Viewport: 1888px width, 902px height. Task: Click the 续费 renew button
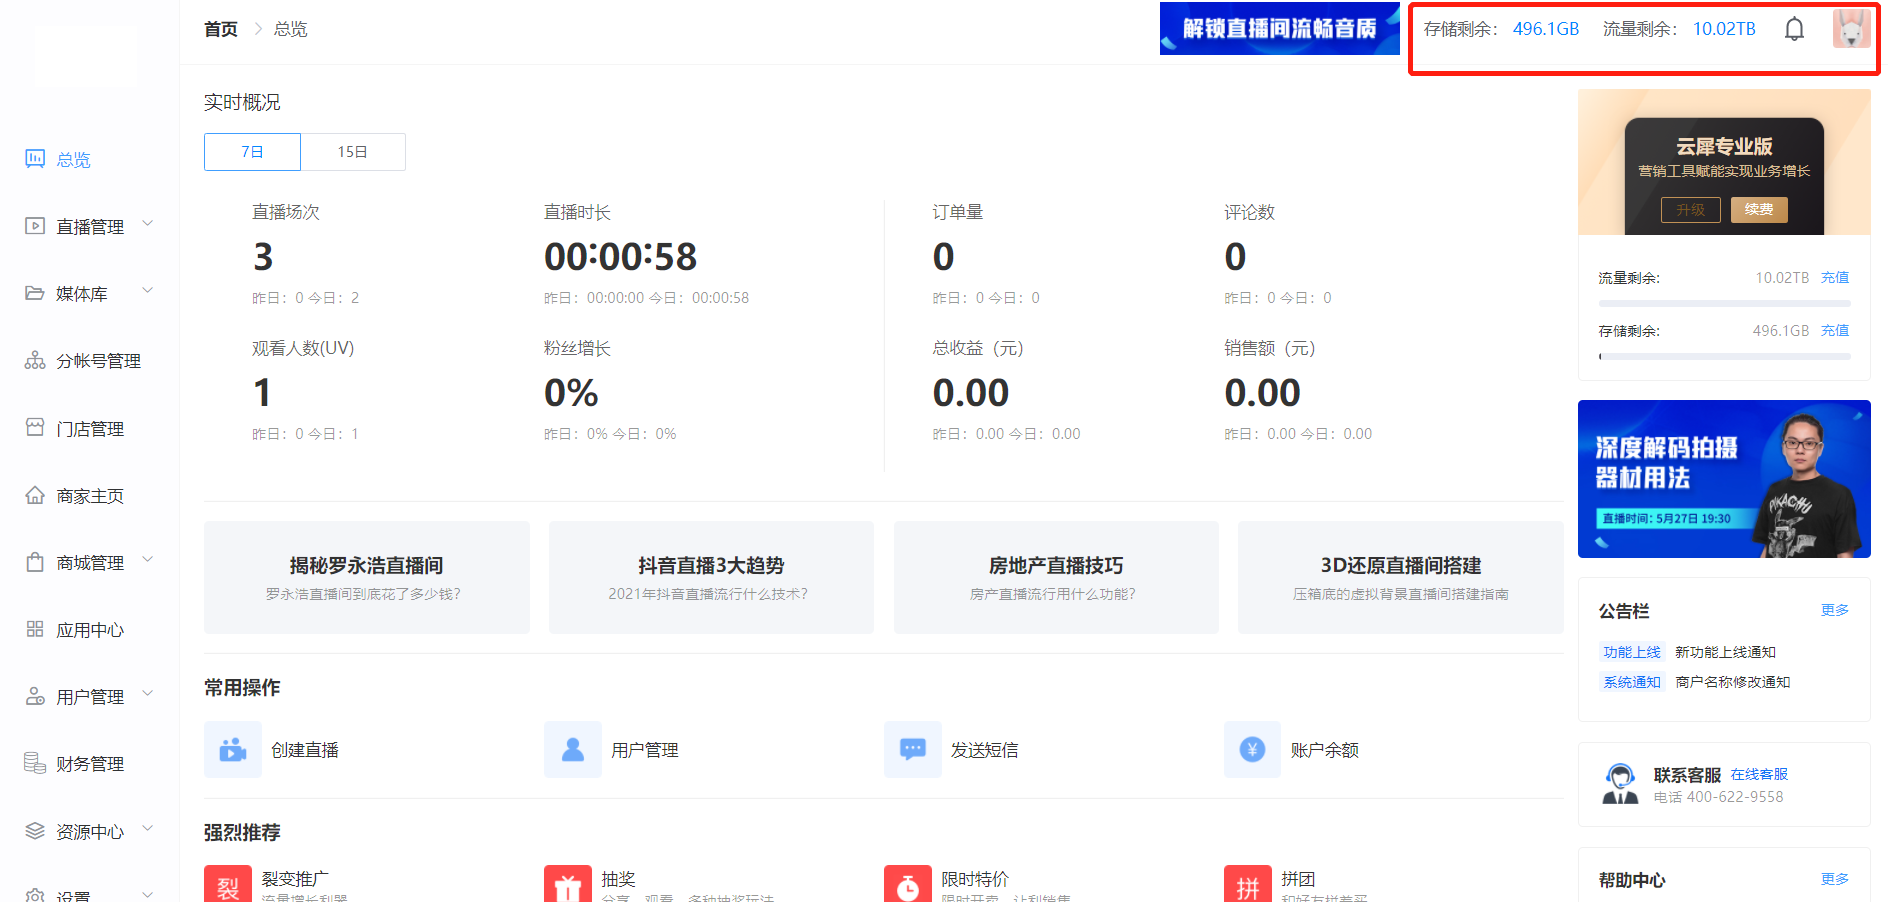[1759, 209]
